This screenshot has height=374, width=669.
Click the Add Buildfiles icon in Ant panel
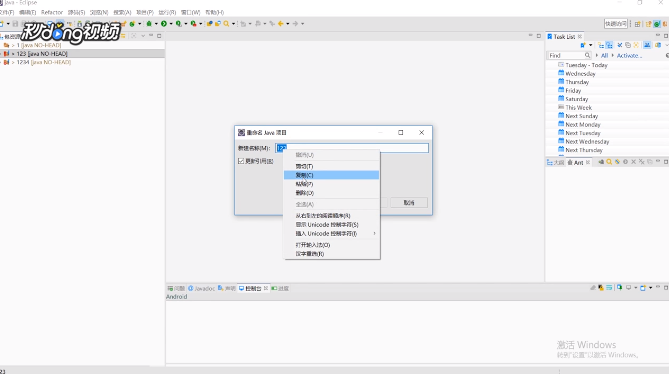(x=601, y=162)
